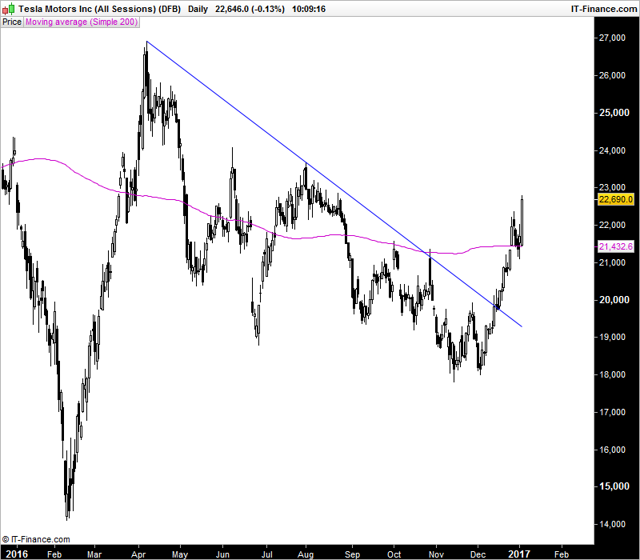The width and height of the screenshot is (640, 560).
Task: Click the Oct month label on time axis
Action: point(394,554)
